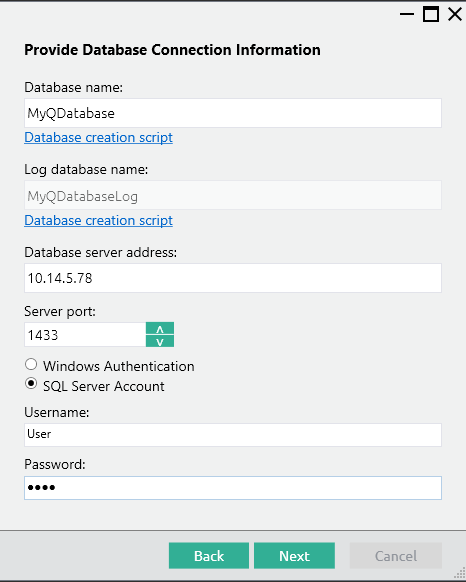Click the Username input field

pyautogui.click(x=233, y=435)
